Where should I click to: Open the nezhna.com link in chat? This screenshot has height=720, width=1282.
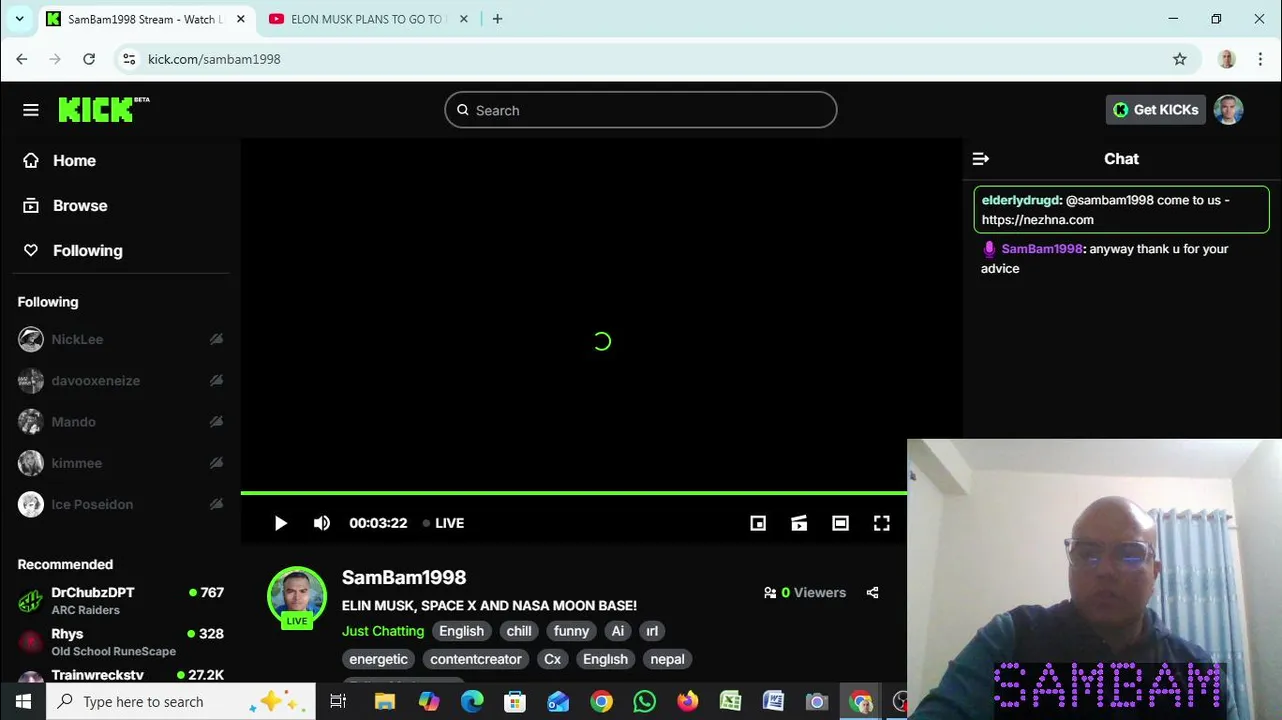[x=1037, y=220]
